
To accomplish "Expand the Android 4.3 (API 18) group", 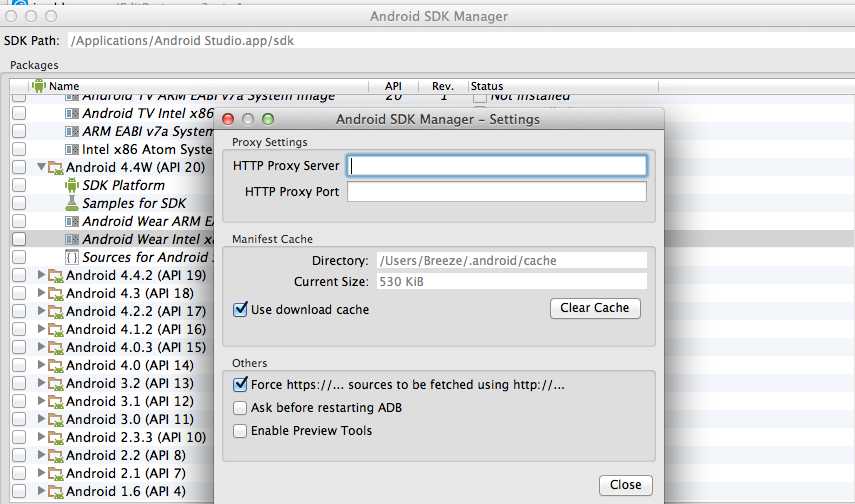I will point(41,293).
